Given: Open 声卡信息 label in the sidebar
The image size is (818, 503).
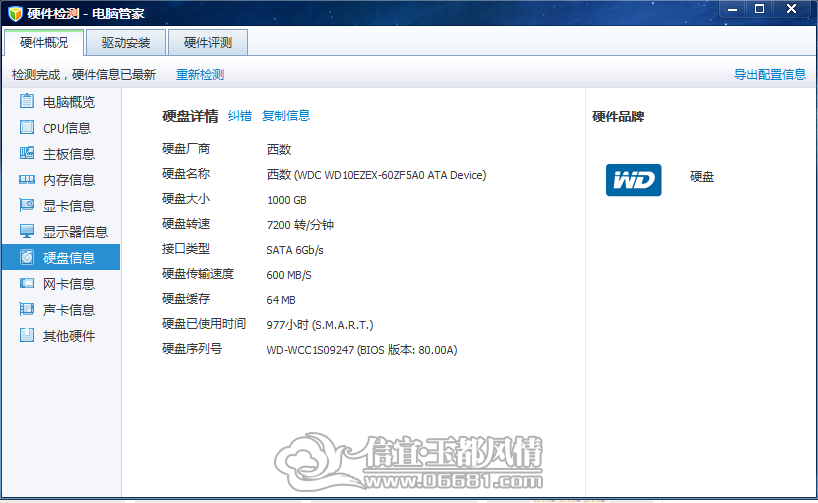Looking at the screenshot, I should 69,310.
